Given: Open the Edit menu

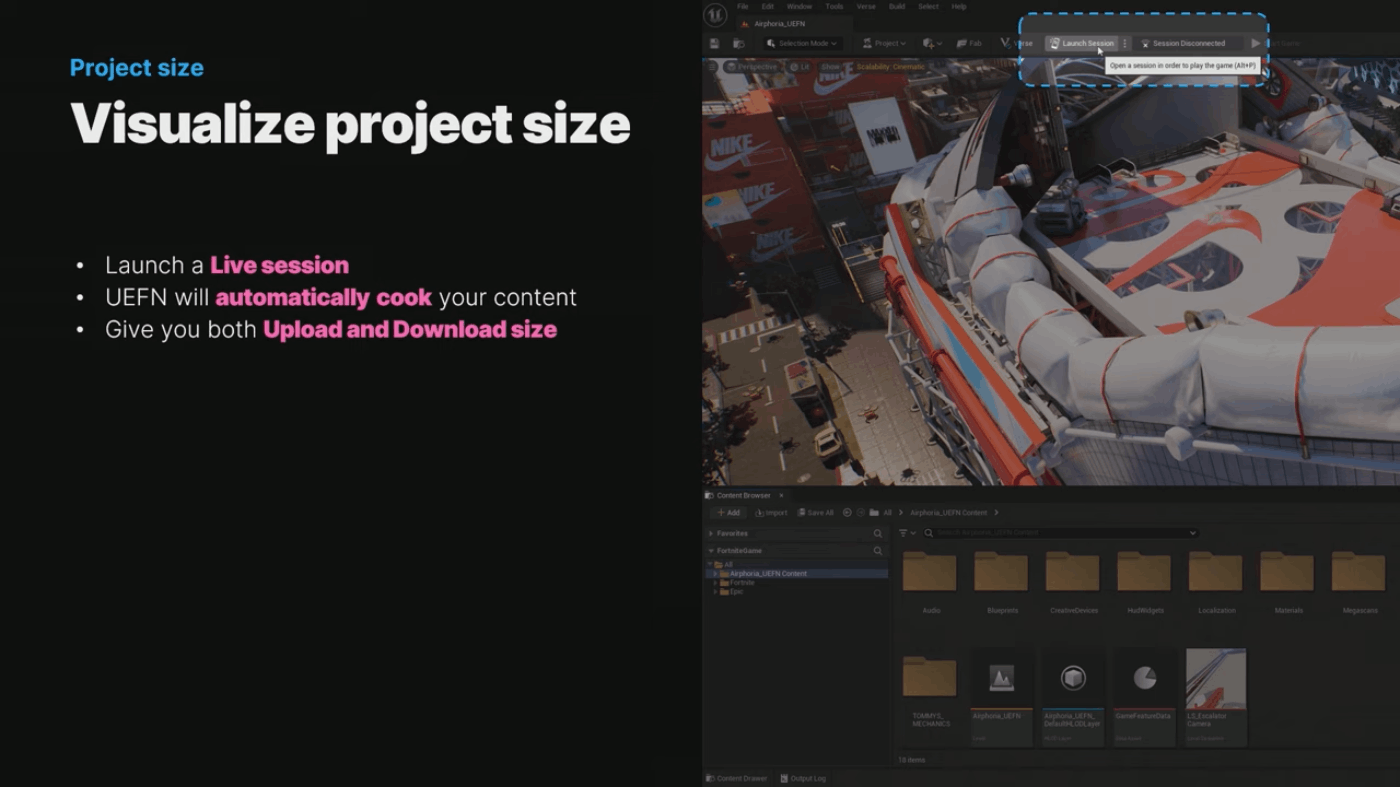Looking at the screenshot, I should point(768,7).
